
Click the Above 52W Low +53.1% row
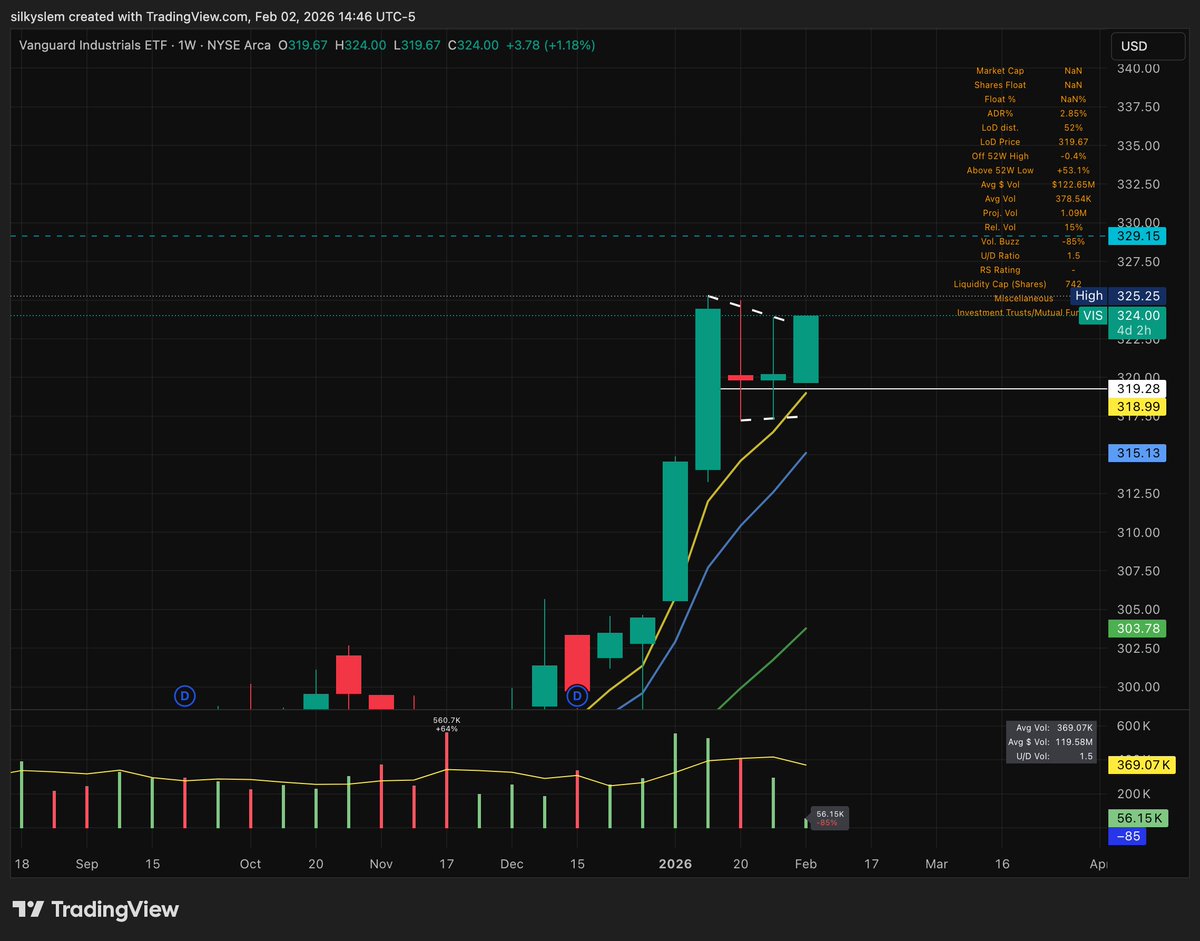[x=1030, y=170]
